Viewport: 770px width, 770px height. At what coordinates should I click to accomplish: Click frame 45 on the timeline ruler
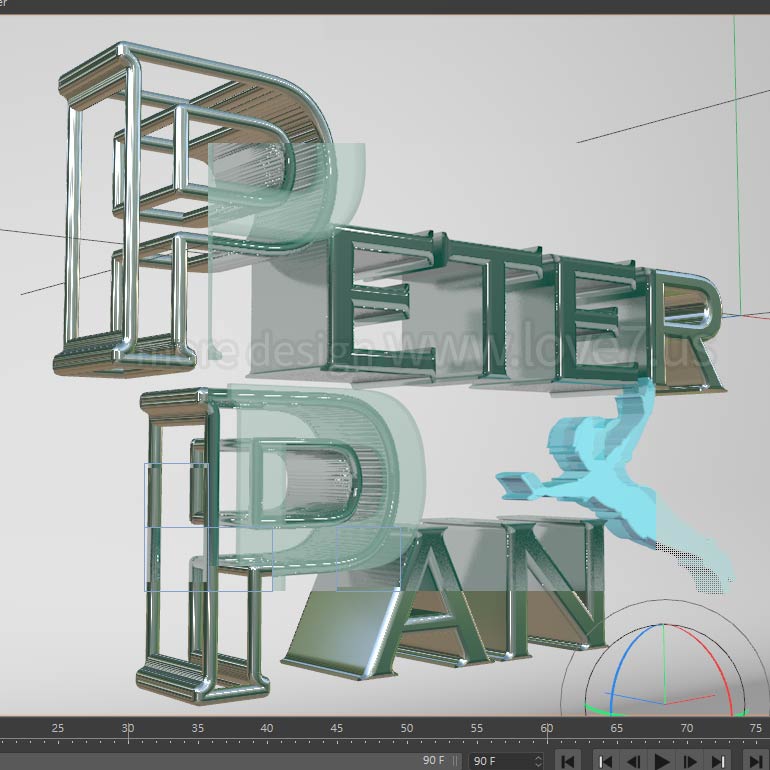[x=337, y=728]
